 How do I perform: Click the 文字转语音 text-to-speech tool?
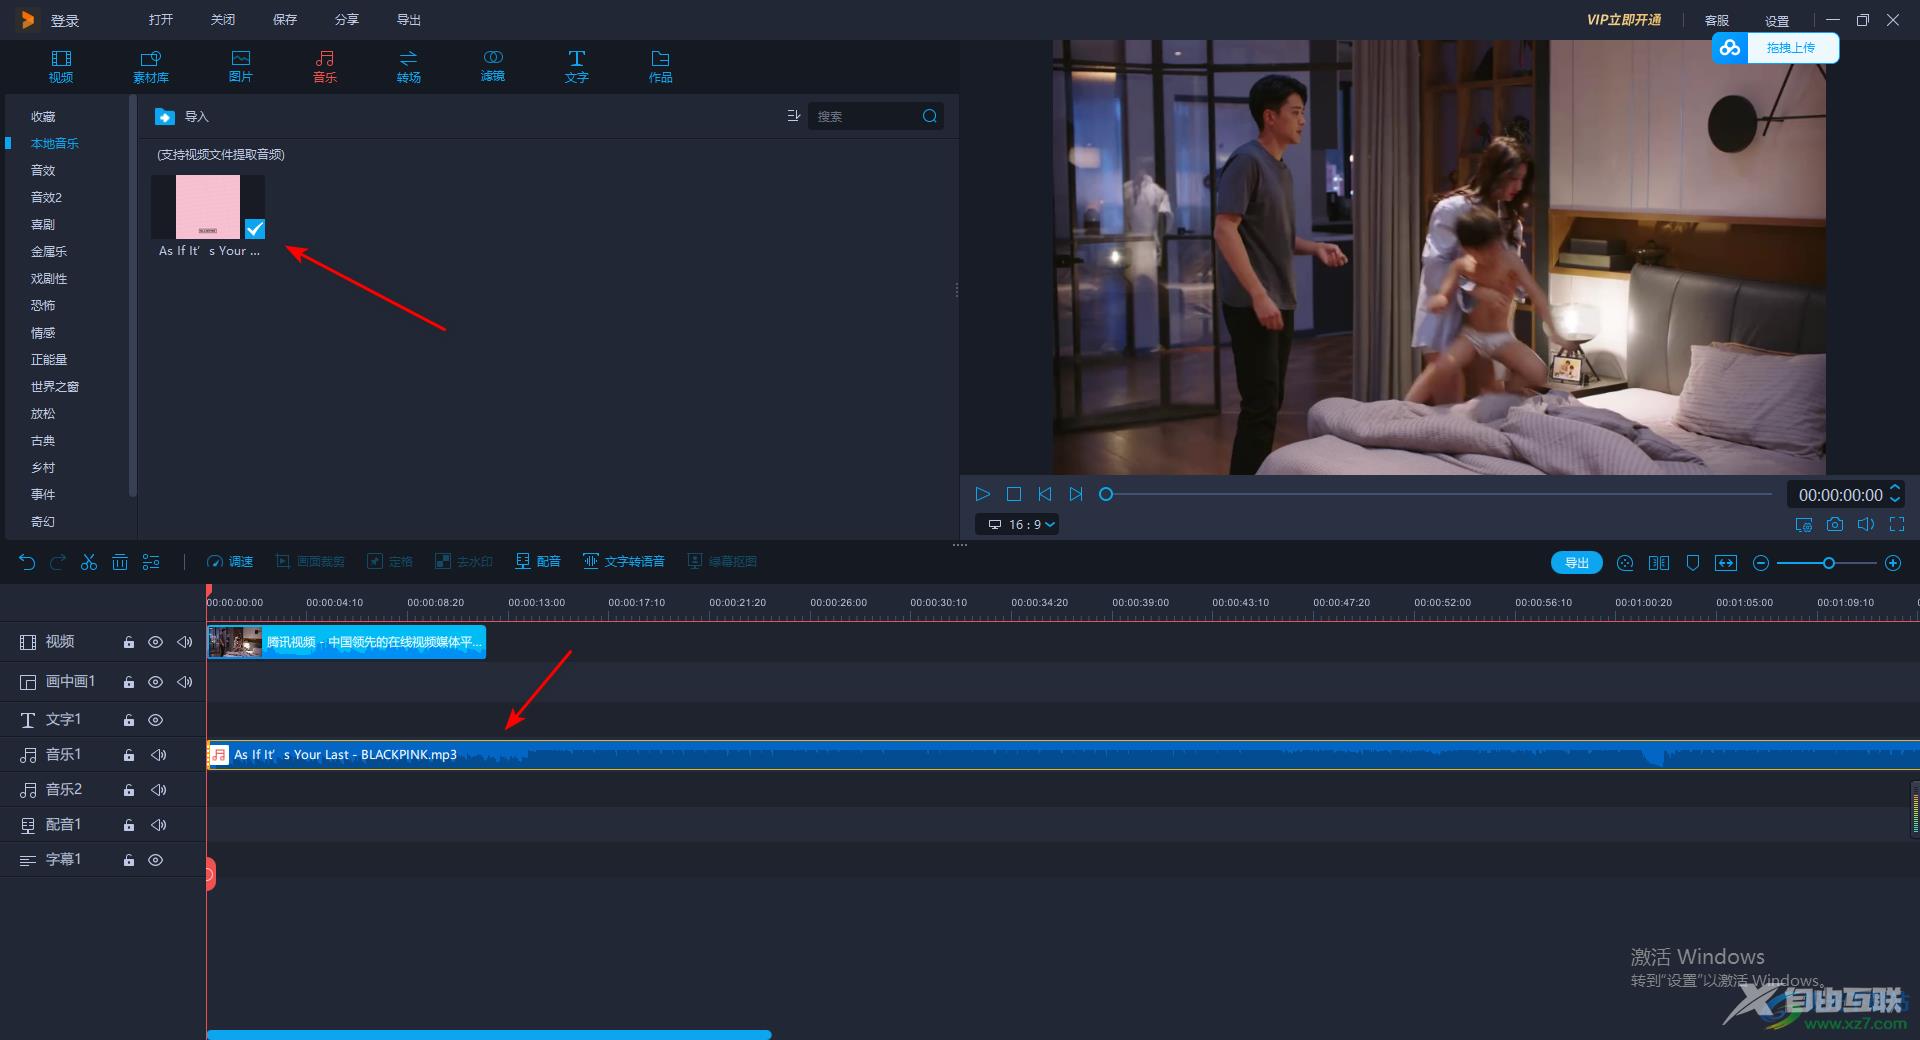624,562
